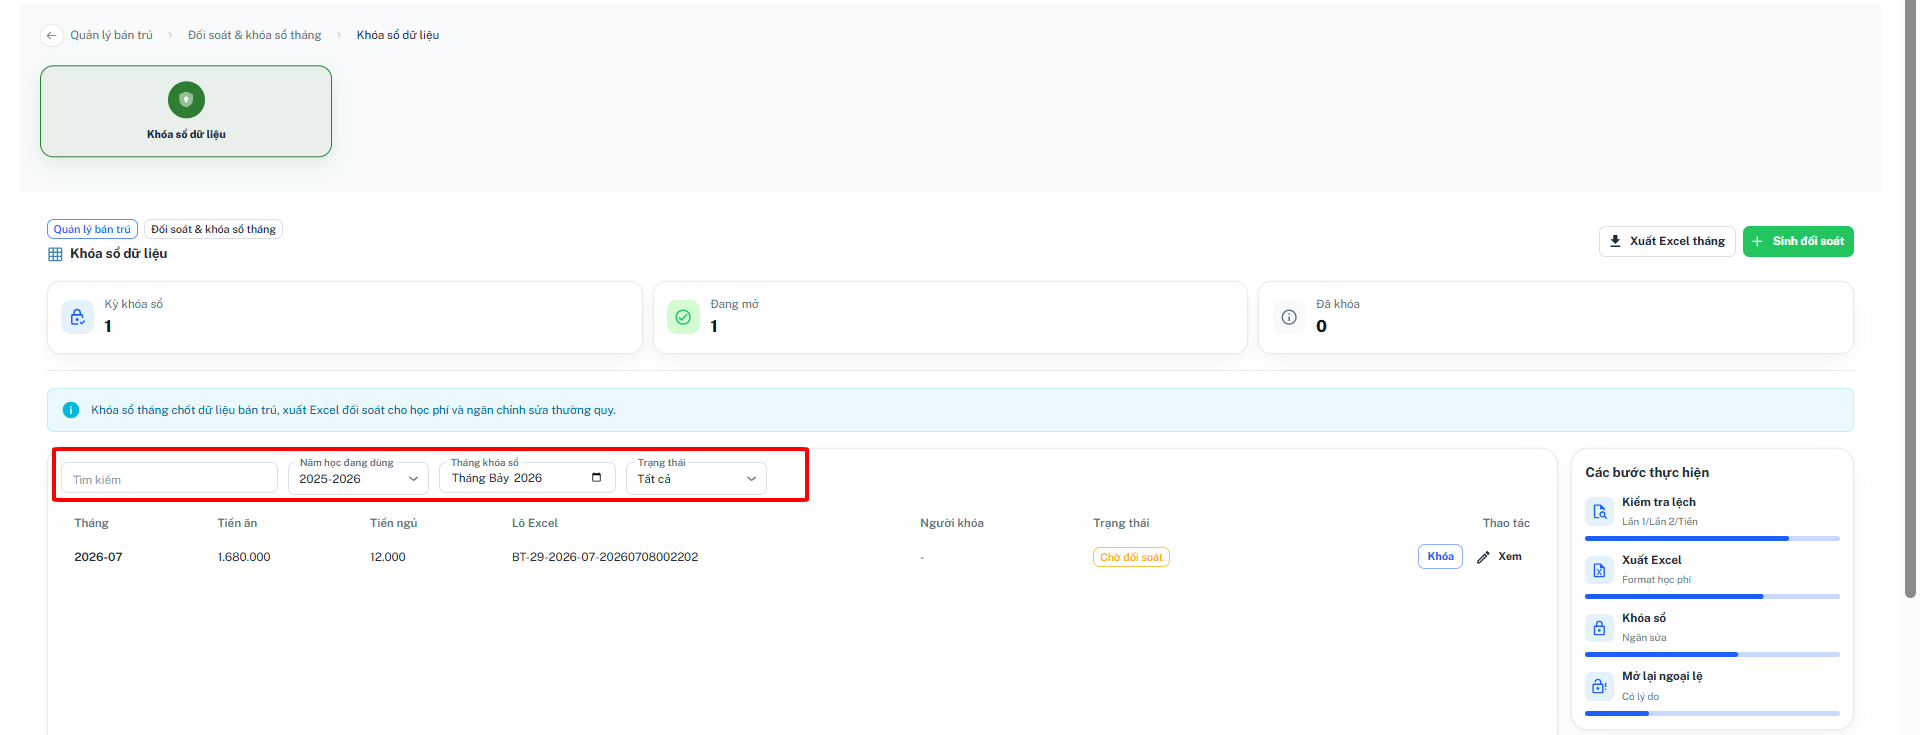The image size is (1920, 735).
Task: Open the Tháng khóa sổ month field
Action: 527,478
